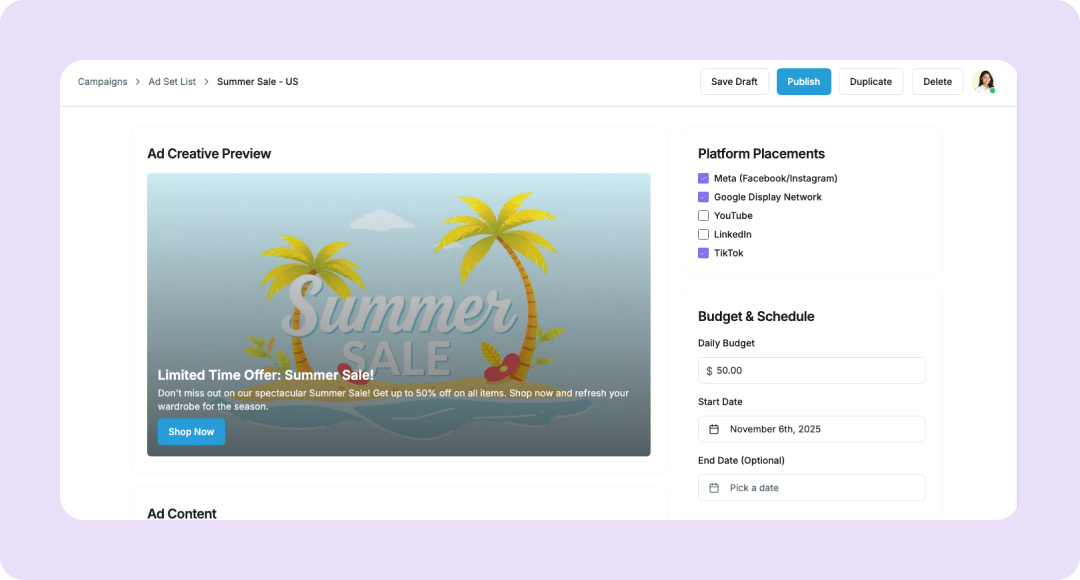The height and width of the screenshot is (580, 1080).
Task: Disable the TikTok placement checkbox
Action: click(703, 253)
